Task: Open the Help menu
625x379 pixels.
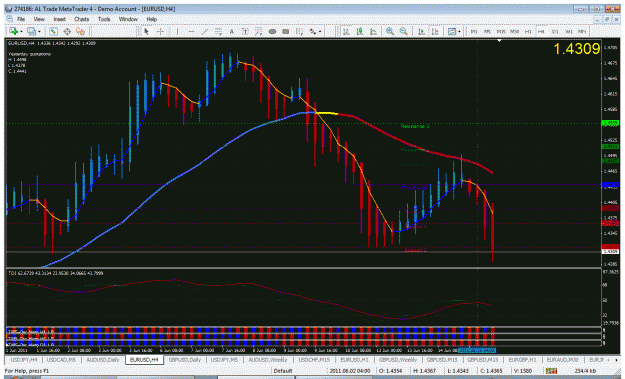Action: click(x=151, y=19)
